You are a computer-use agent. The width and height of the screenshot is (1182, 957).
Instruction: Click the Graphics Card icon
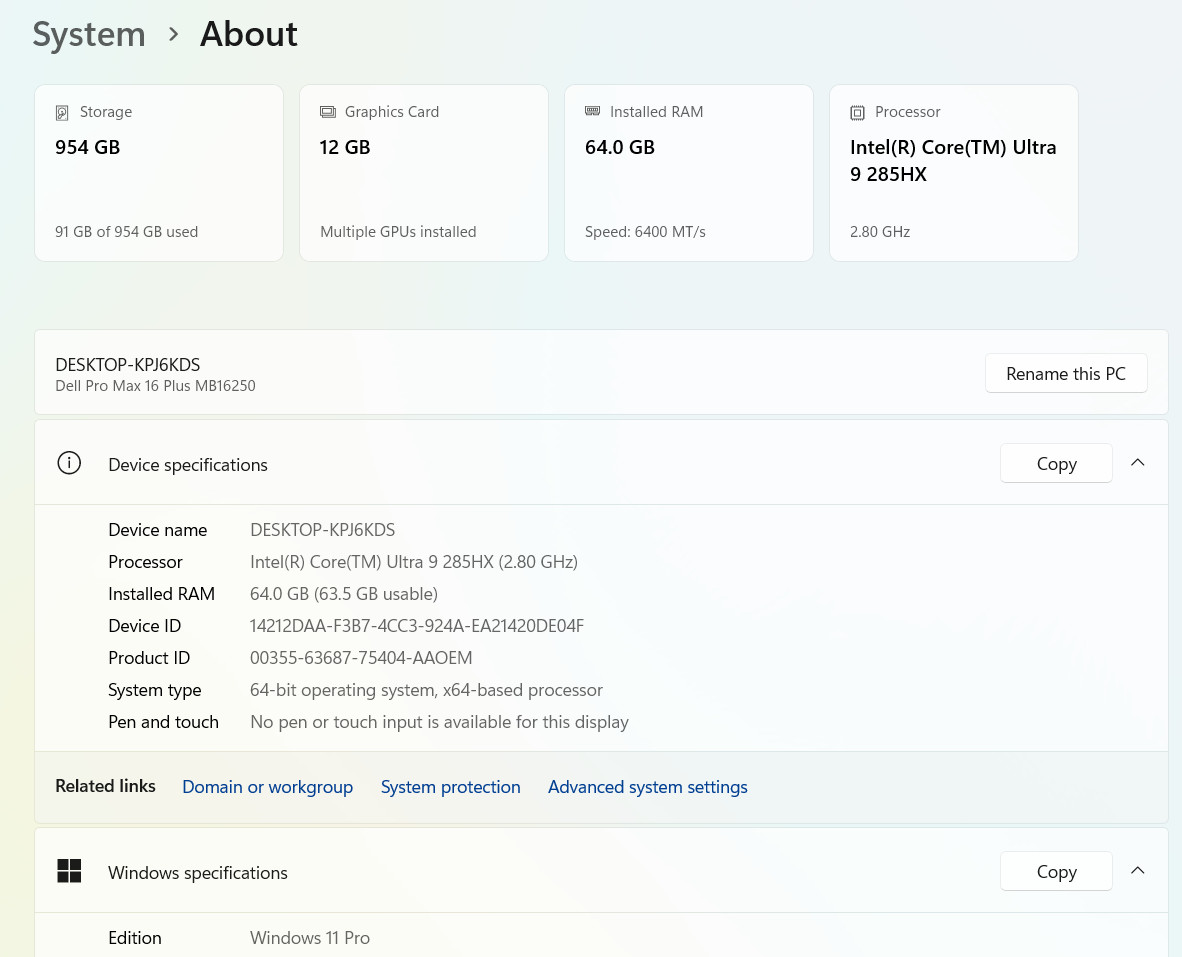pos(328,112)
